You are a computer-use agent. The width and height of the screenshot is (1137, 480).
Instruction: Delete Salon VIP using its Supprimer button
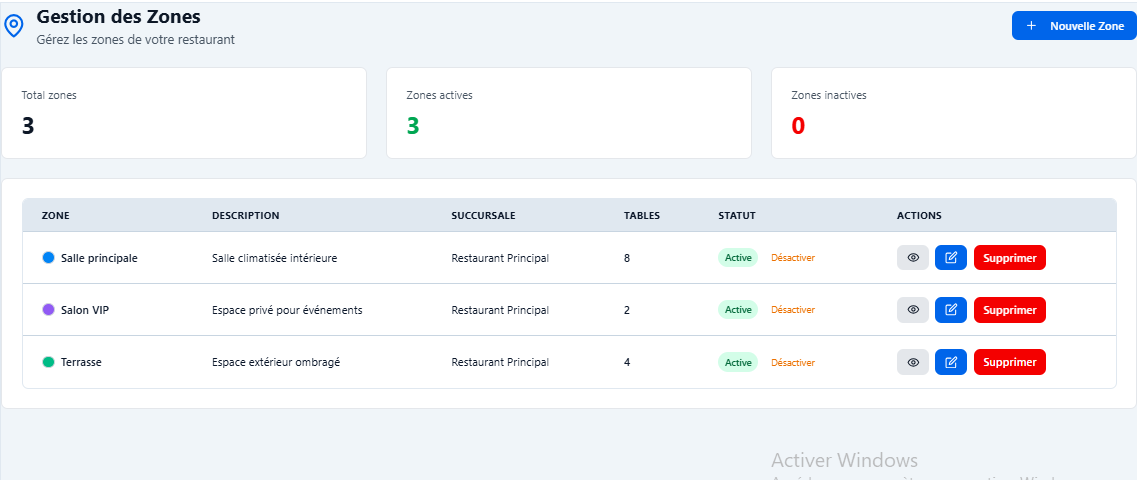click(x=1009, y=310)
